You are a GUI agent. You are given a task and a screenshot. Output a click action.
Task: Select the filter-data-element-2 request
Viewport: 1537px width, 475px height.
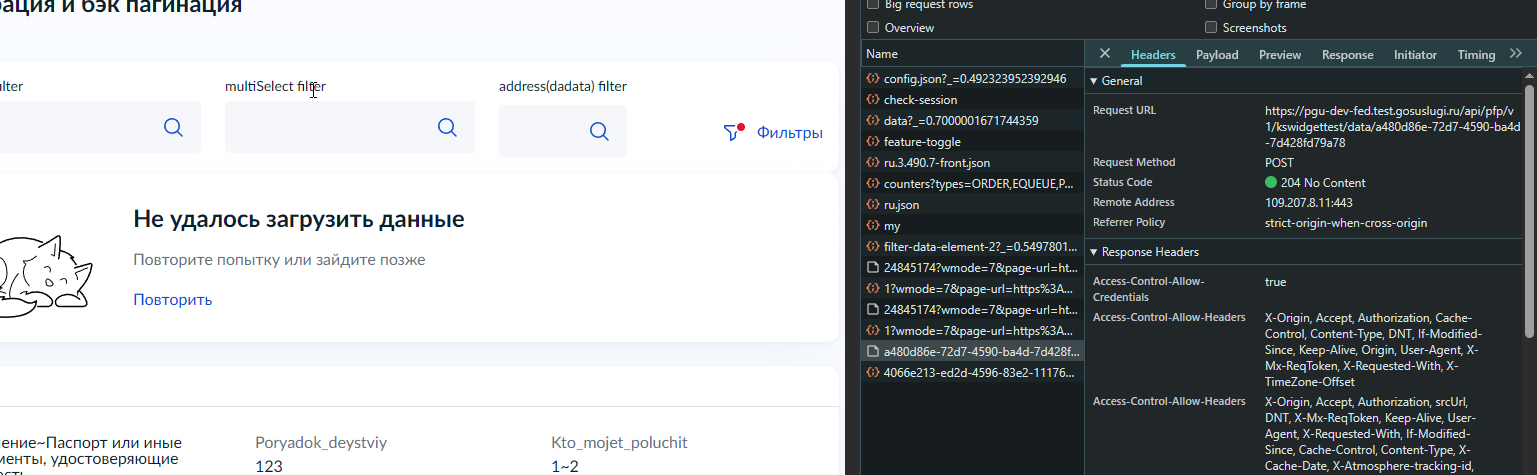pyautogui.click(x=972, y=246)
